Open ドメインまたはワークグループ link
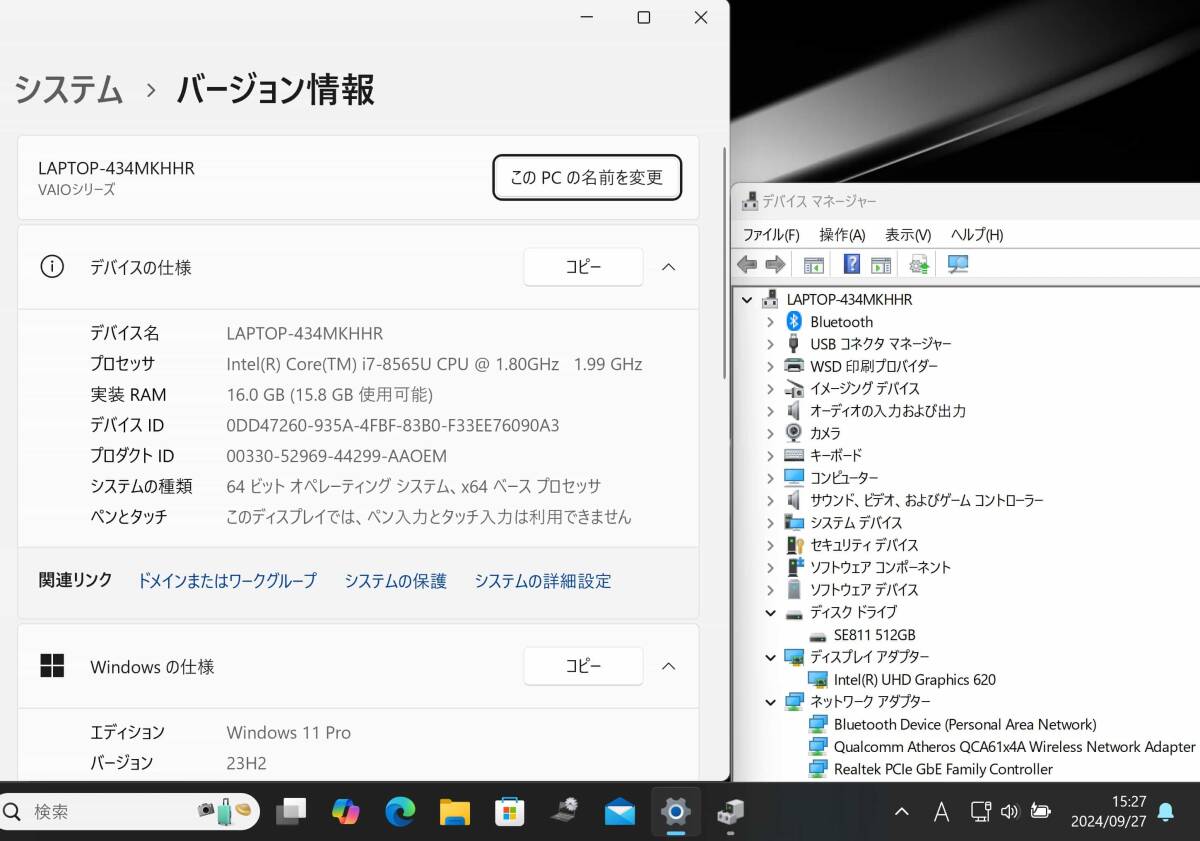 click(227, 580)
